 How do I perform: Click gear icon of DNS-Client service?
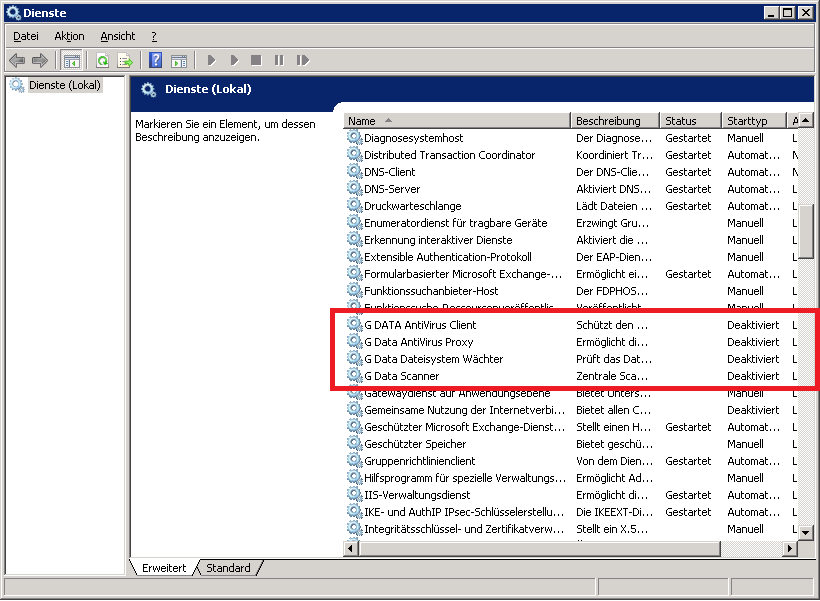pyautogui.click(x=355, y=172)
